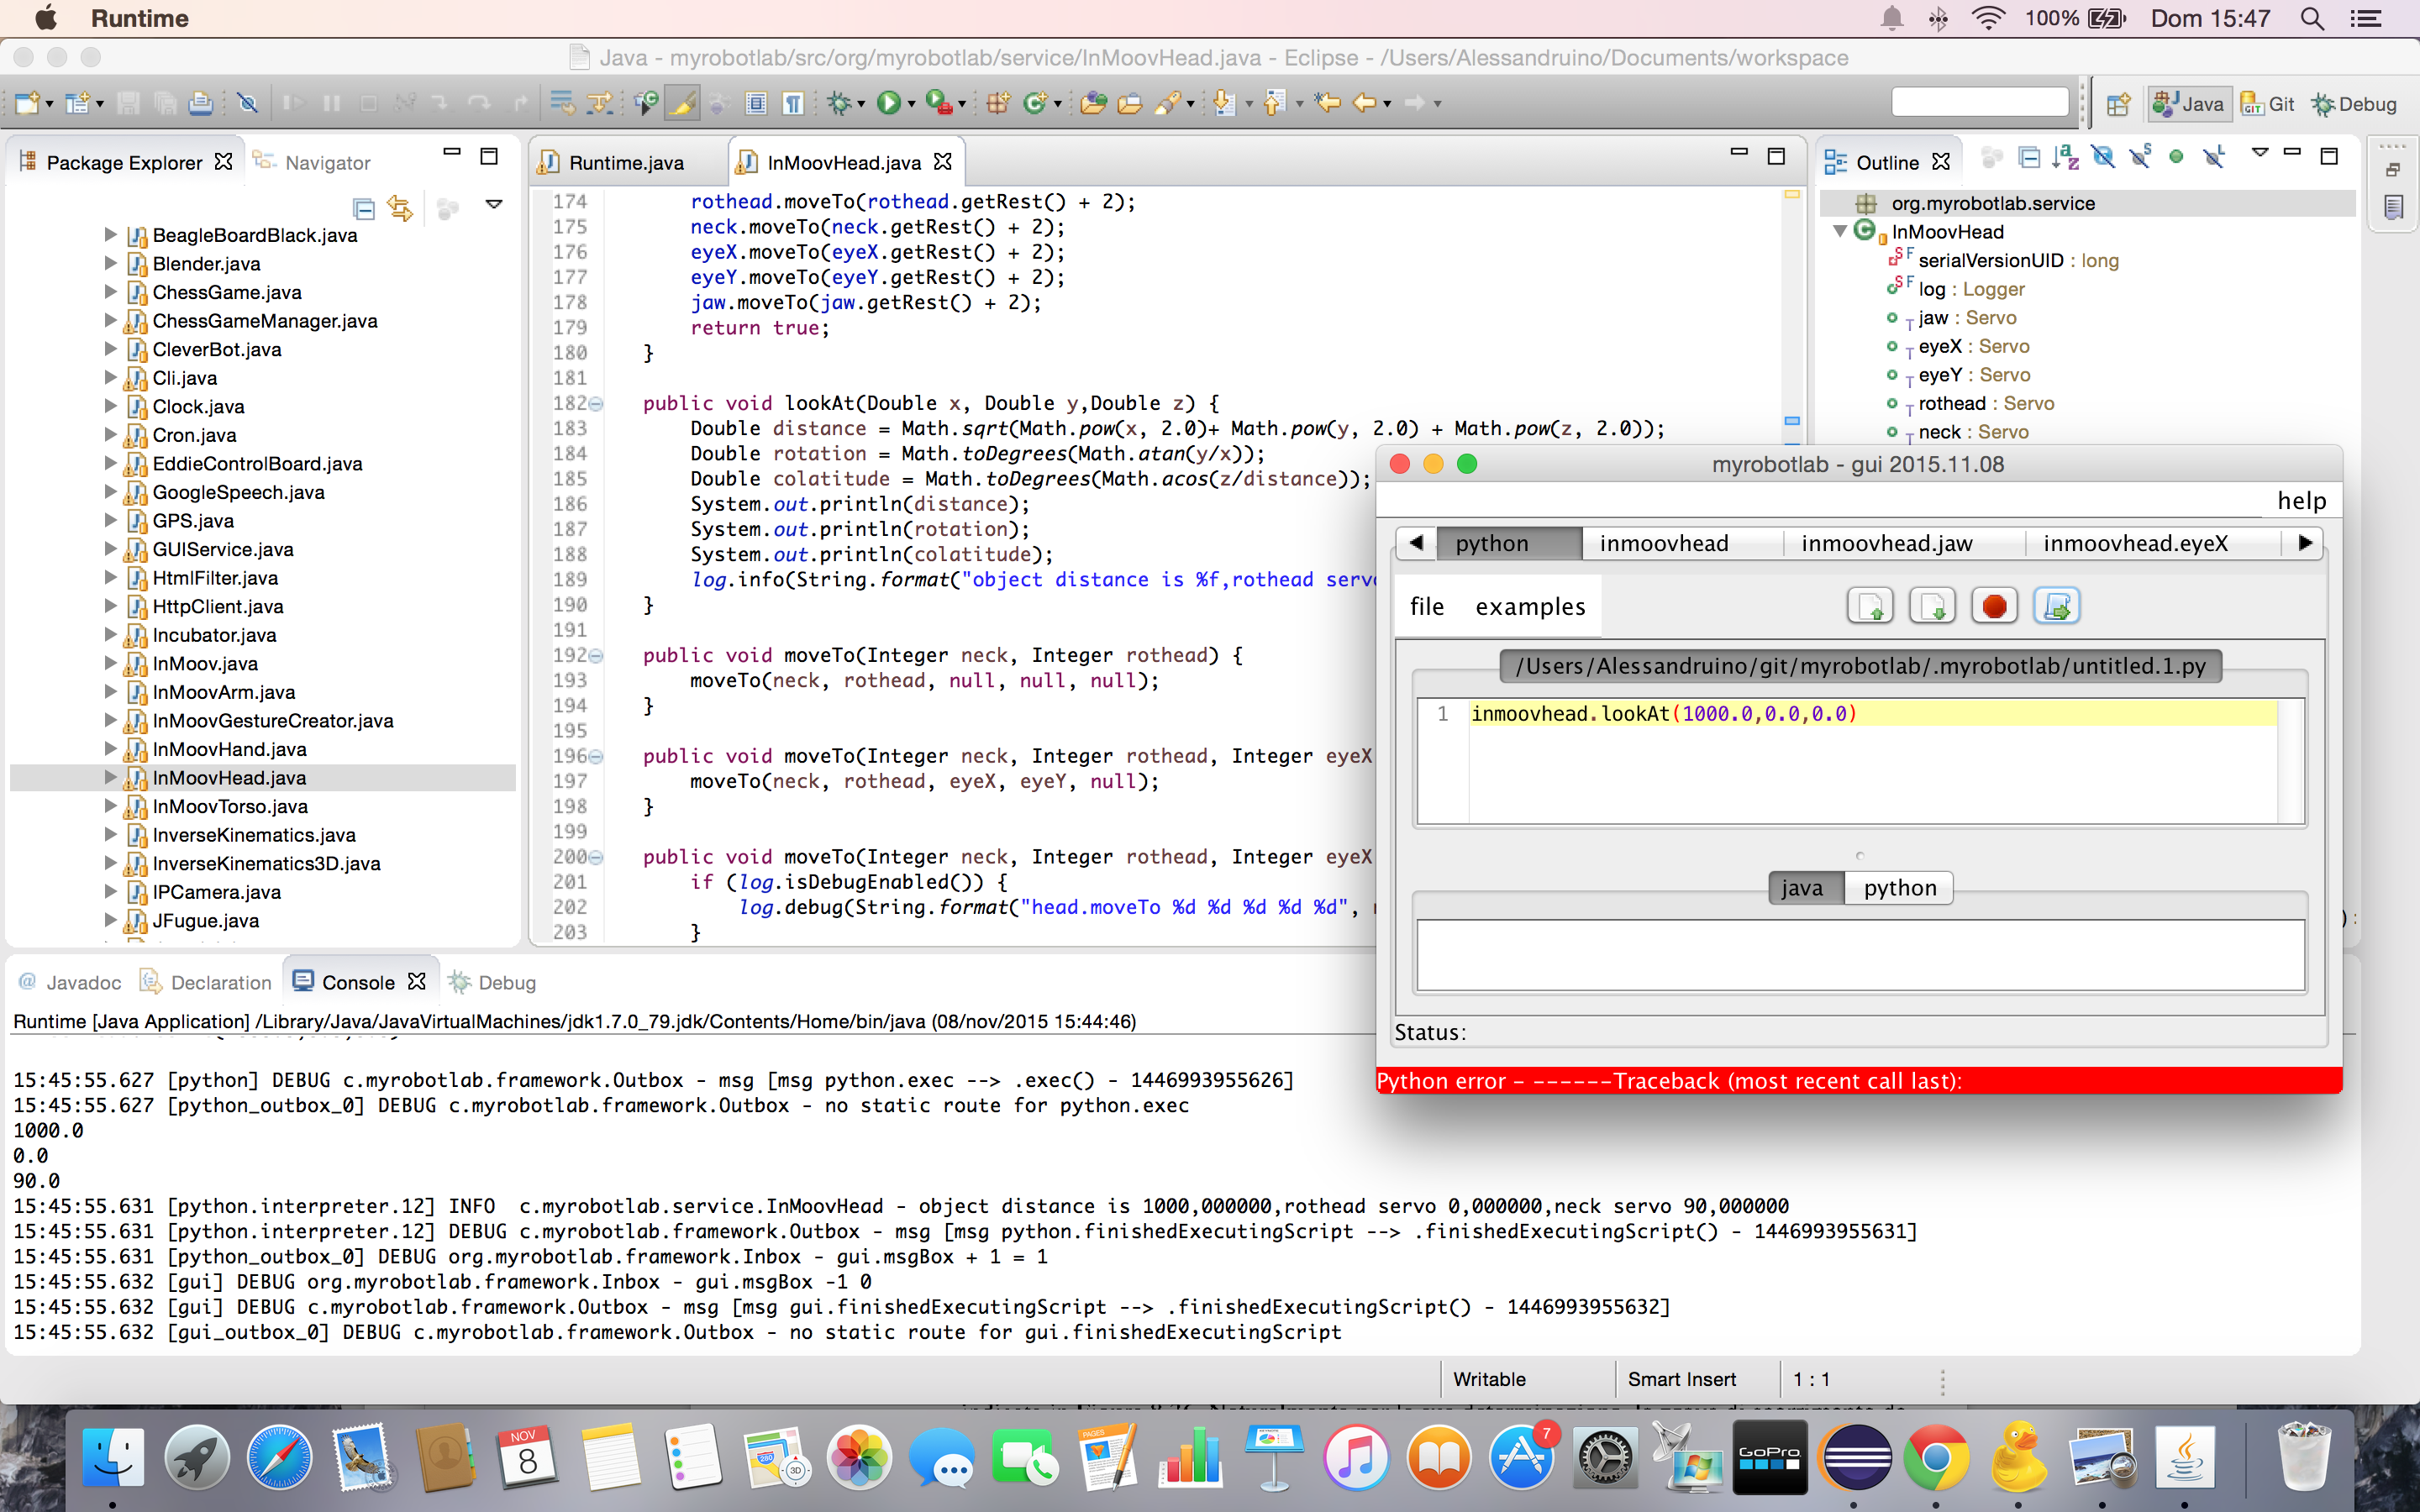This screenshot has height=1512, width=2420.
Task: Toggle Mark Occurrences highlighter in toolbar
Action: tap(682, 103)
